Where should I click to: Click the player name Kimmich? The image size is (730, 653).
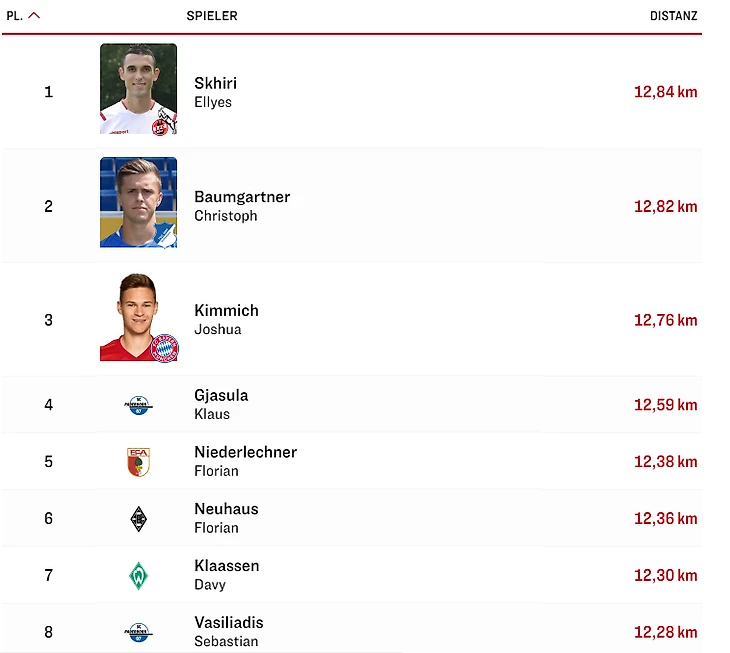[x=226, y=311]
